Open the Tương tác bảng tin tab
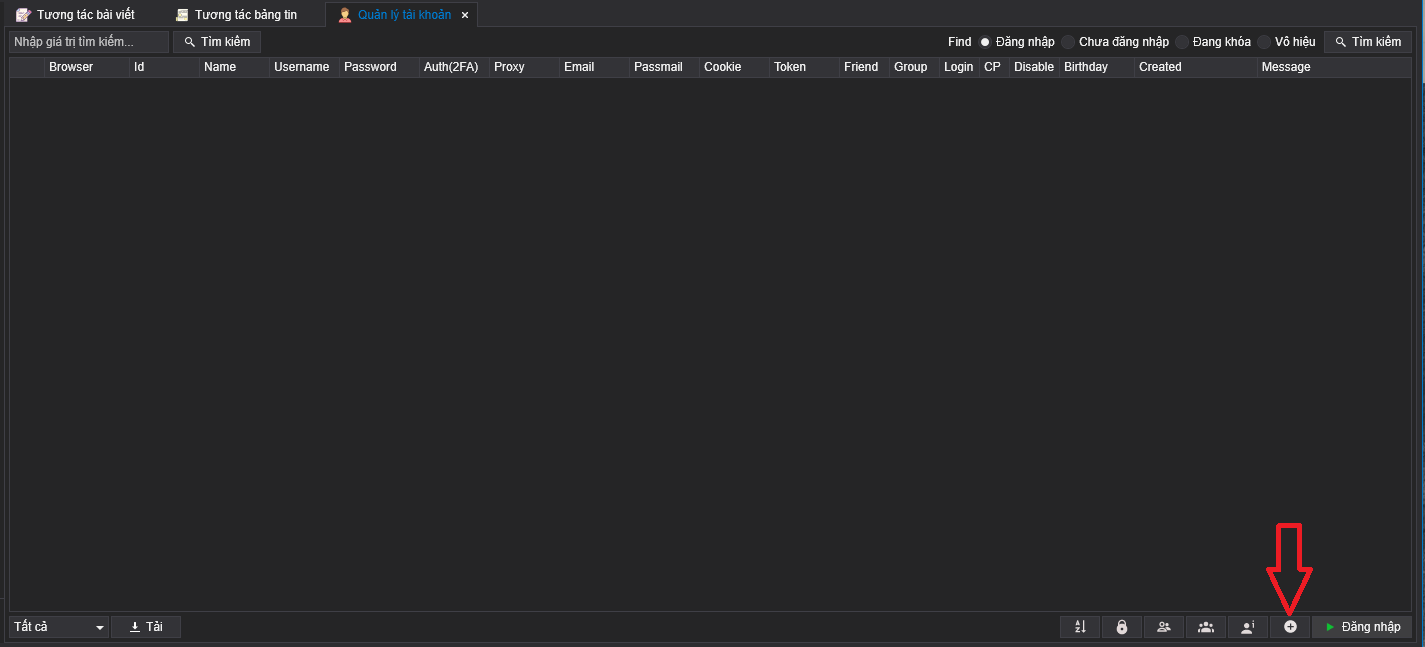 tap(236, 15)
